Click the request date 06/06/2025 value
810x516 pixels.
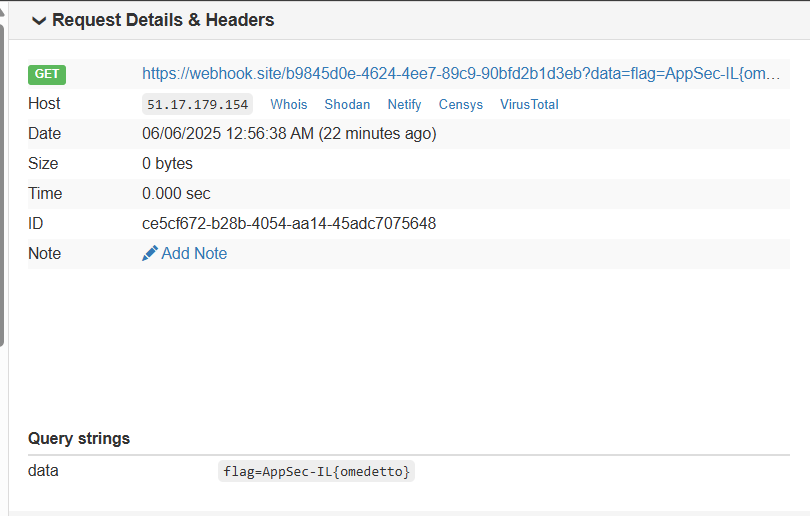pyautogui.click(x=289, y=134)
